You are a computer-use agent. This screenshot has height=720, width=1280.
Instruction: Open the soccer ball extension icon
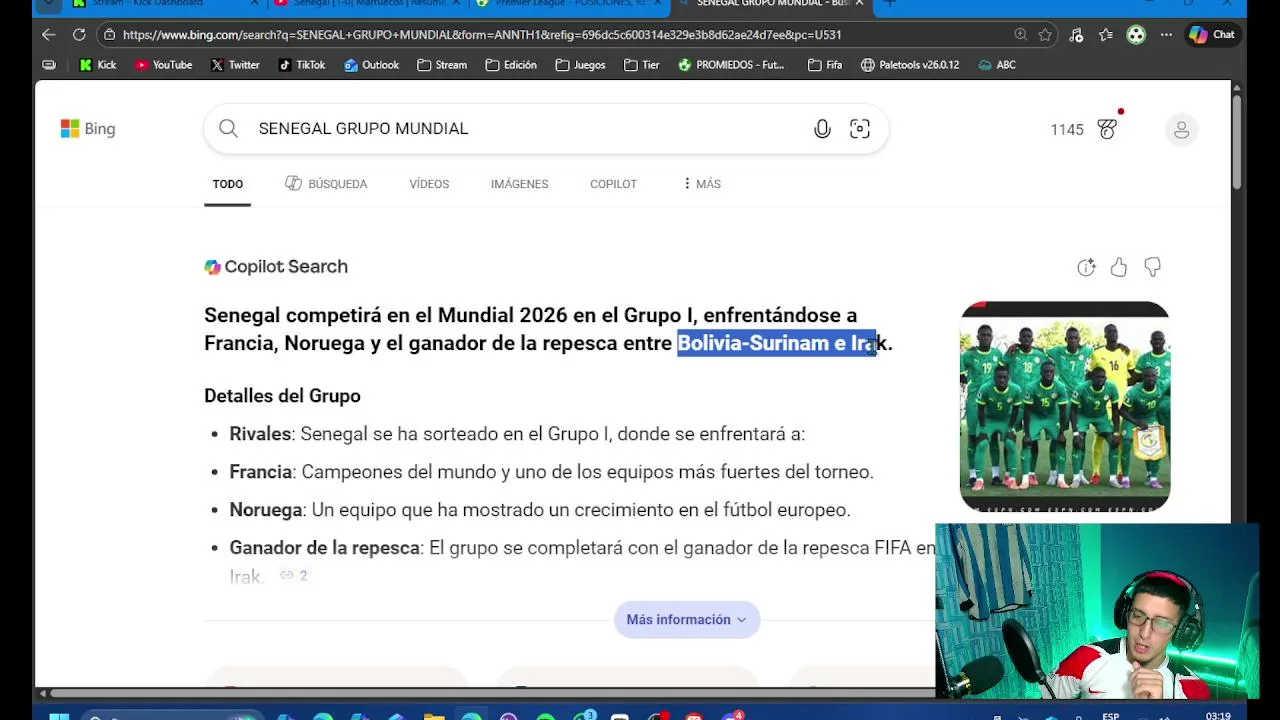coord(1136,34)
